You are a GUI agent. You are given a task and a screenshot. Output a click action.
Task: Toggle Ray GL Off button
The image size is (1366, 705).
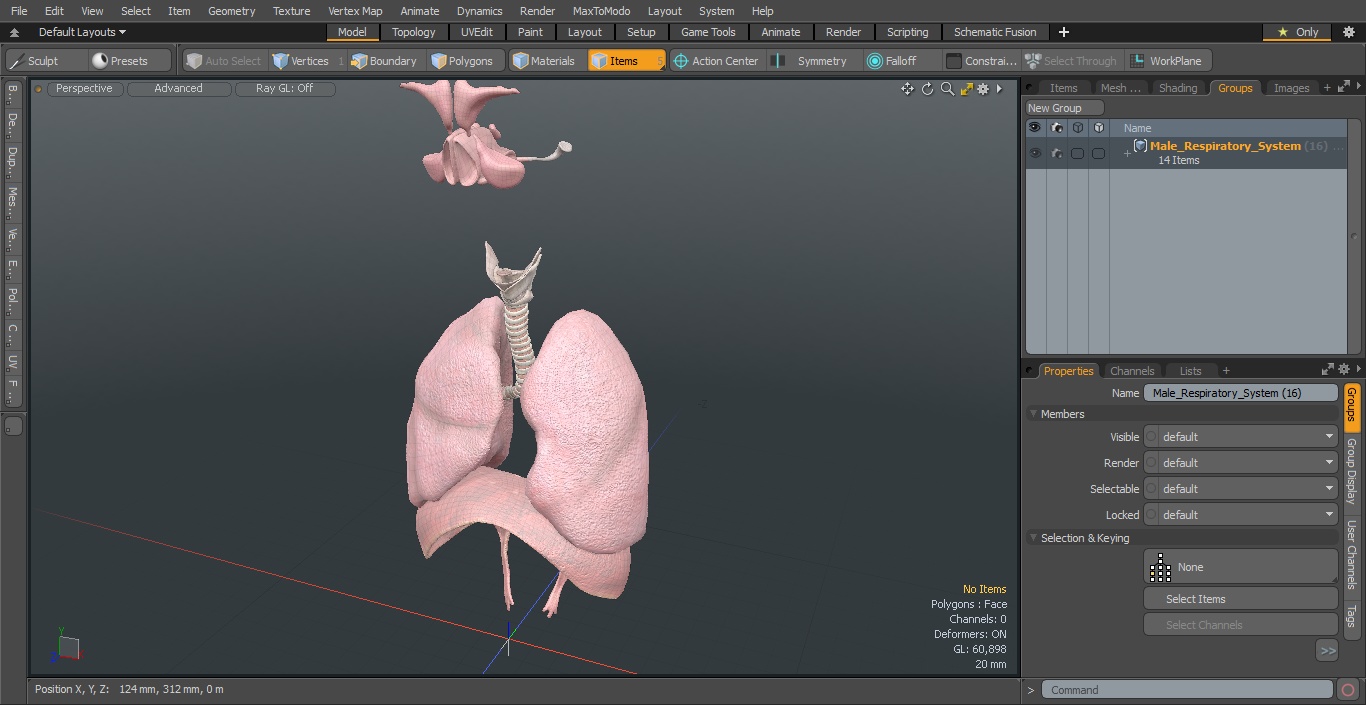[284, 88]
